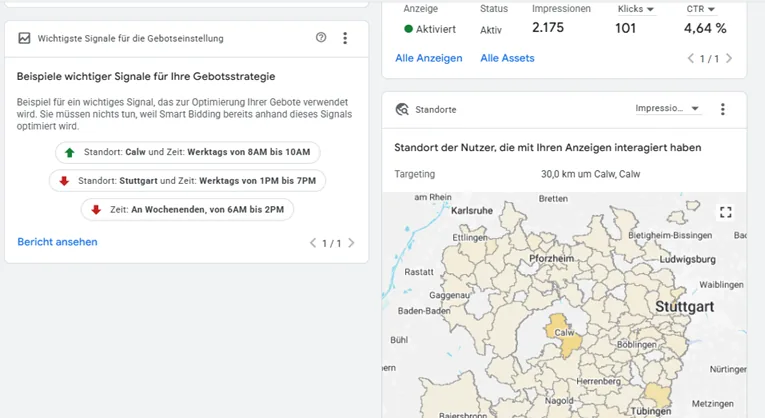Click Herrenberg label on the map
Viewport: 765px width, 418px height.
[x=599, y=381]
